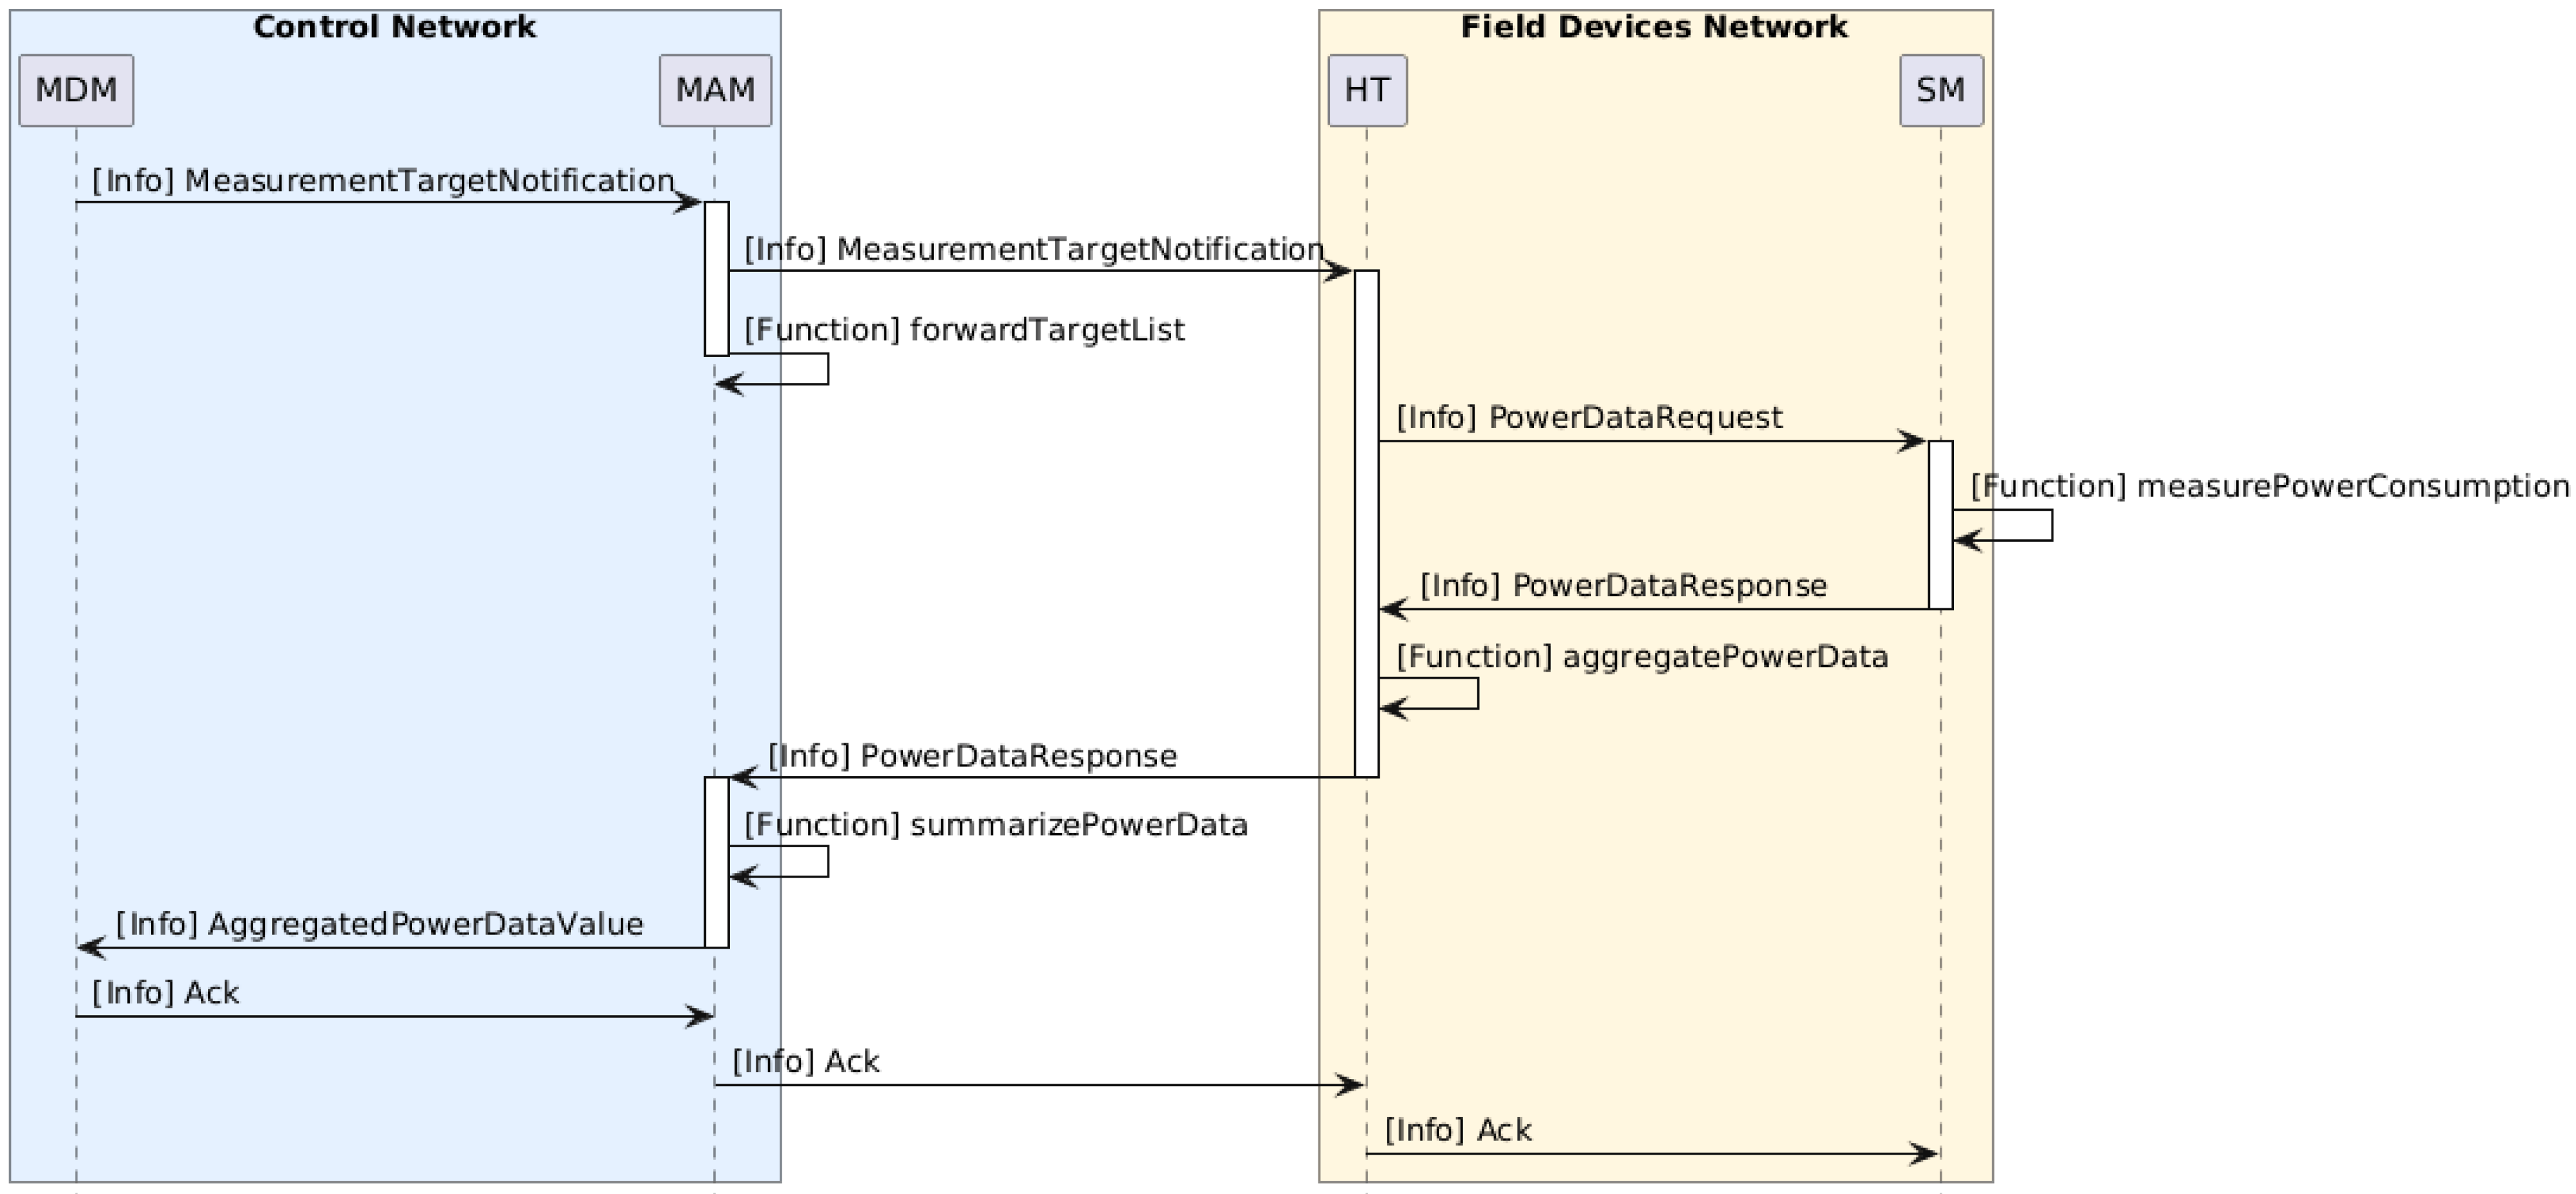Click the MDM participant box
Screen dimensions: 2576x1194
pos(76,90)
